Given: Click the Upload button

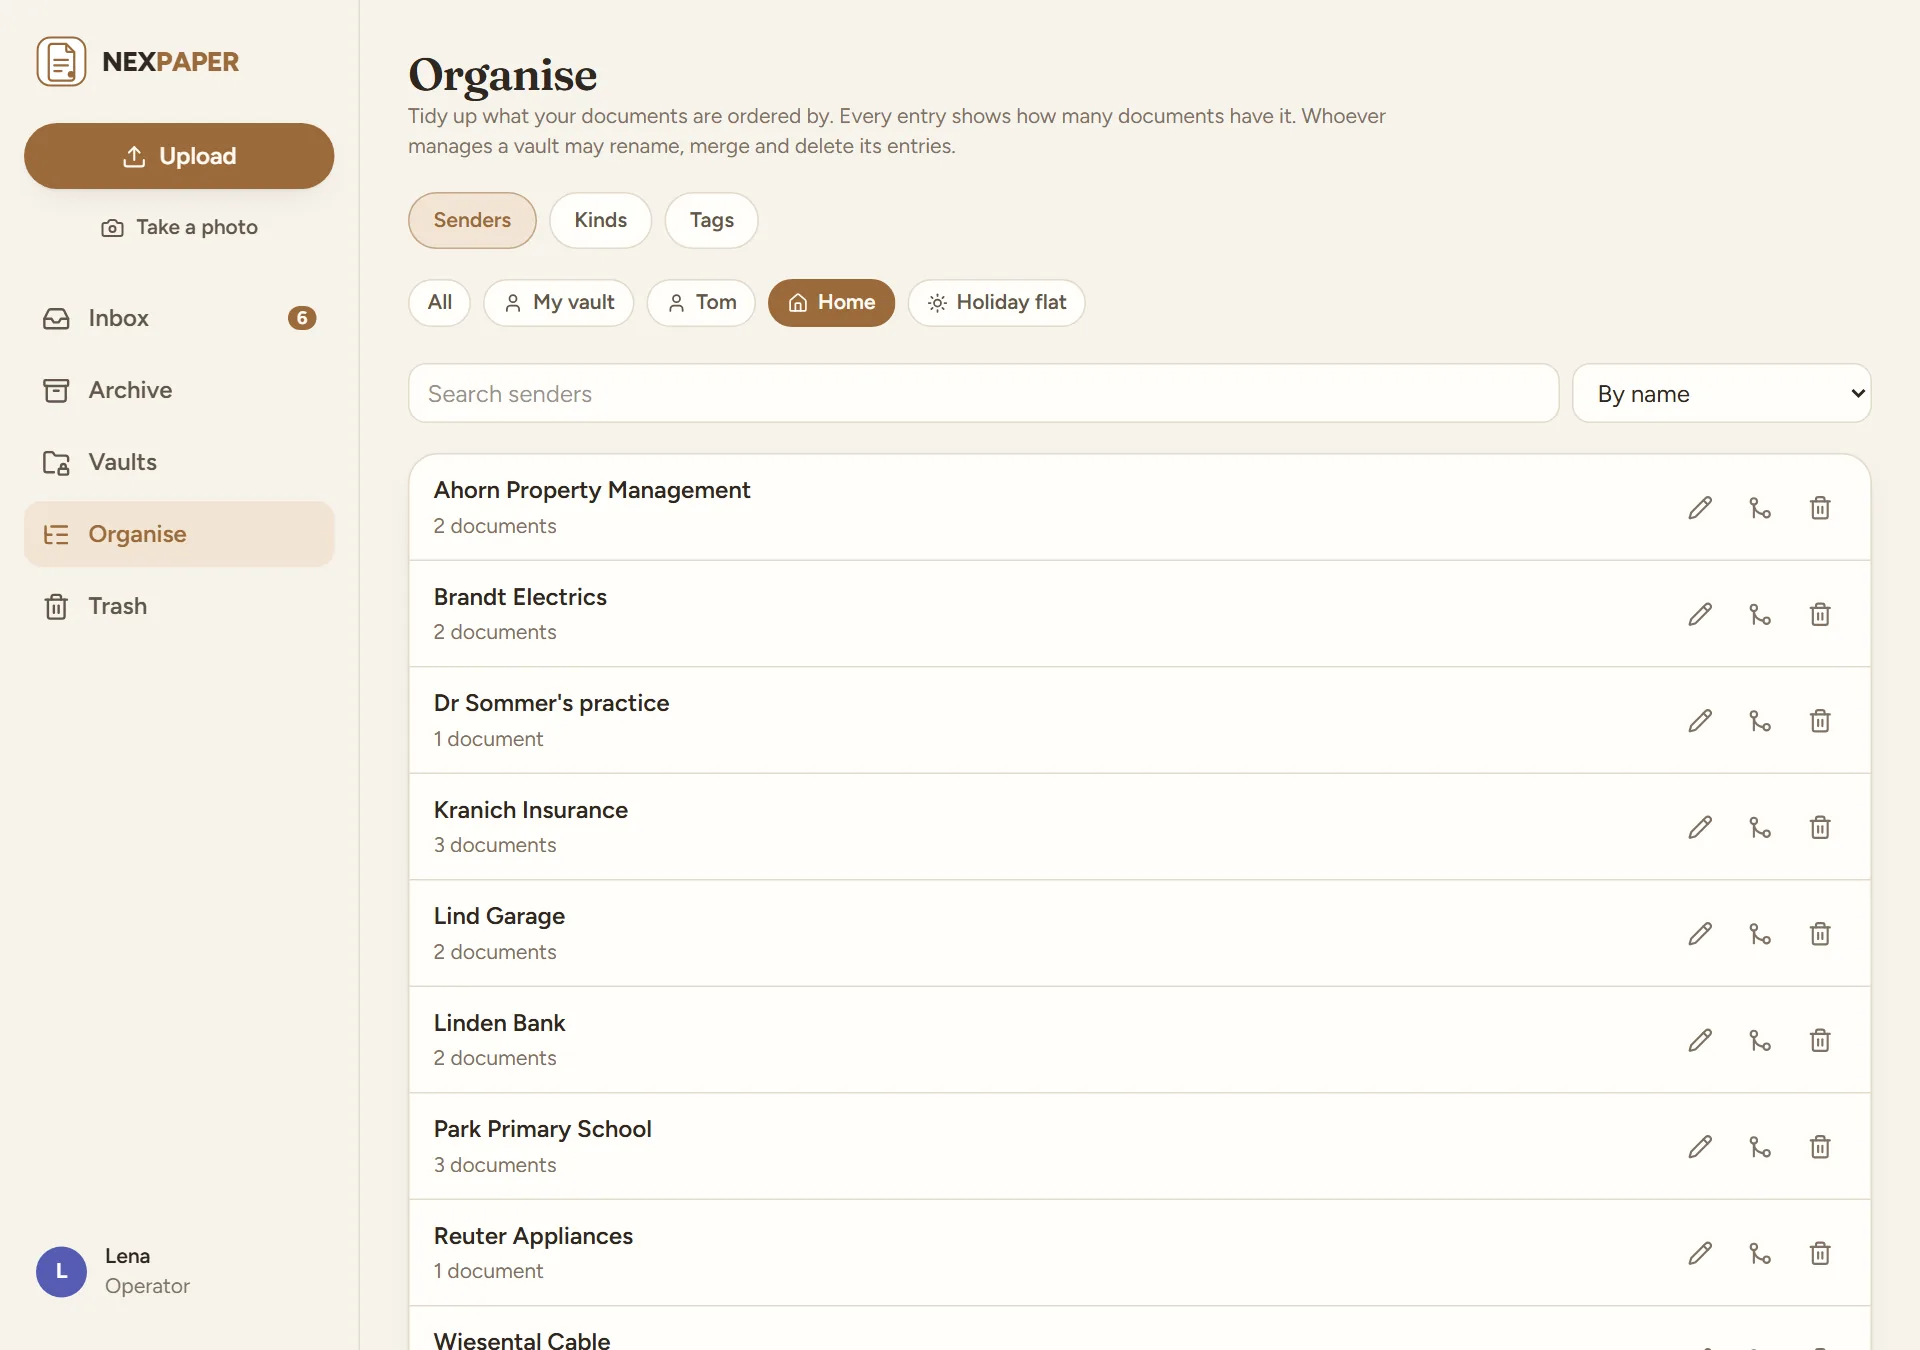Looking at the screenshot, I should point(179,156).
